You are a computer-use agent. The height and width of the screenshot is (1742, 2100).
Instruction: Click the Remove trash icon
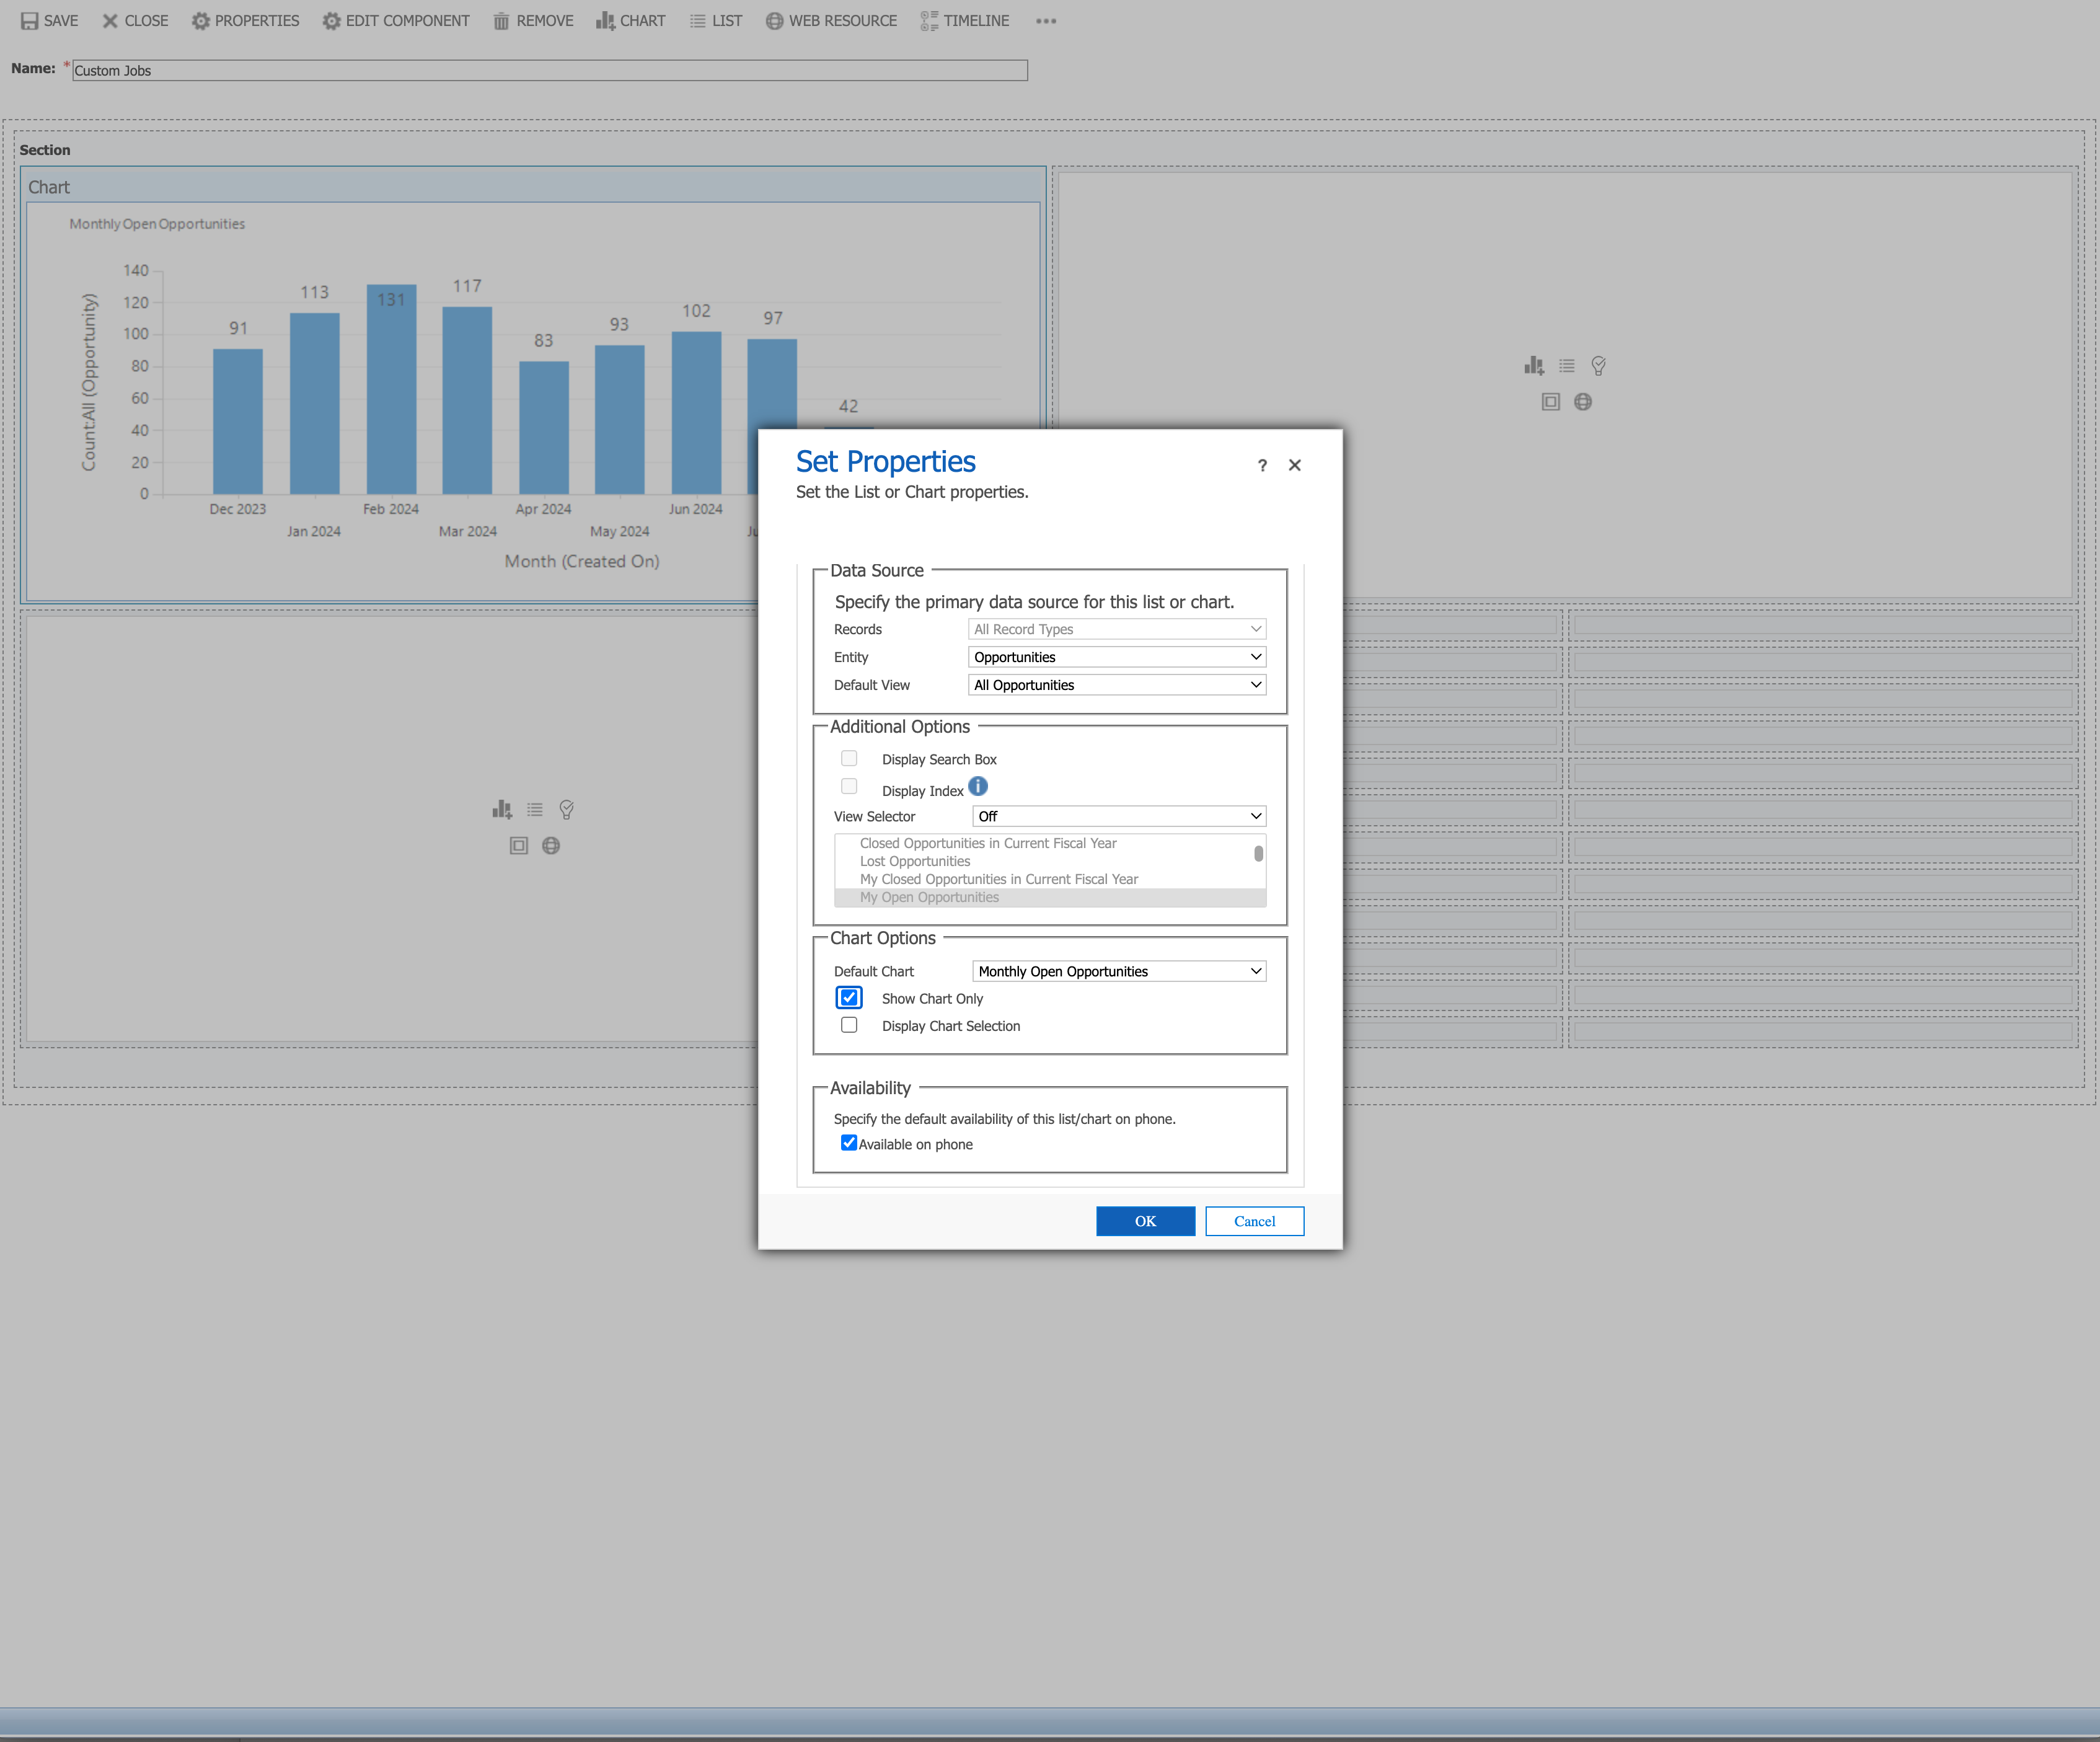pos(501,21)
